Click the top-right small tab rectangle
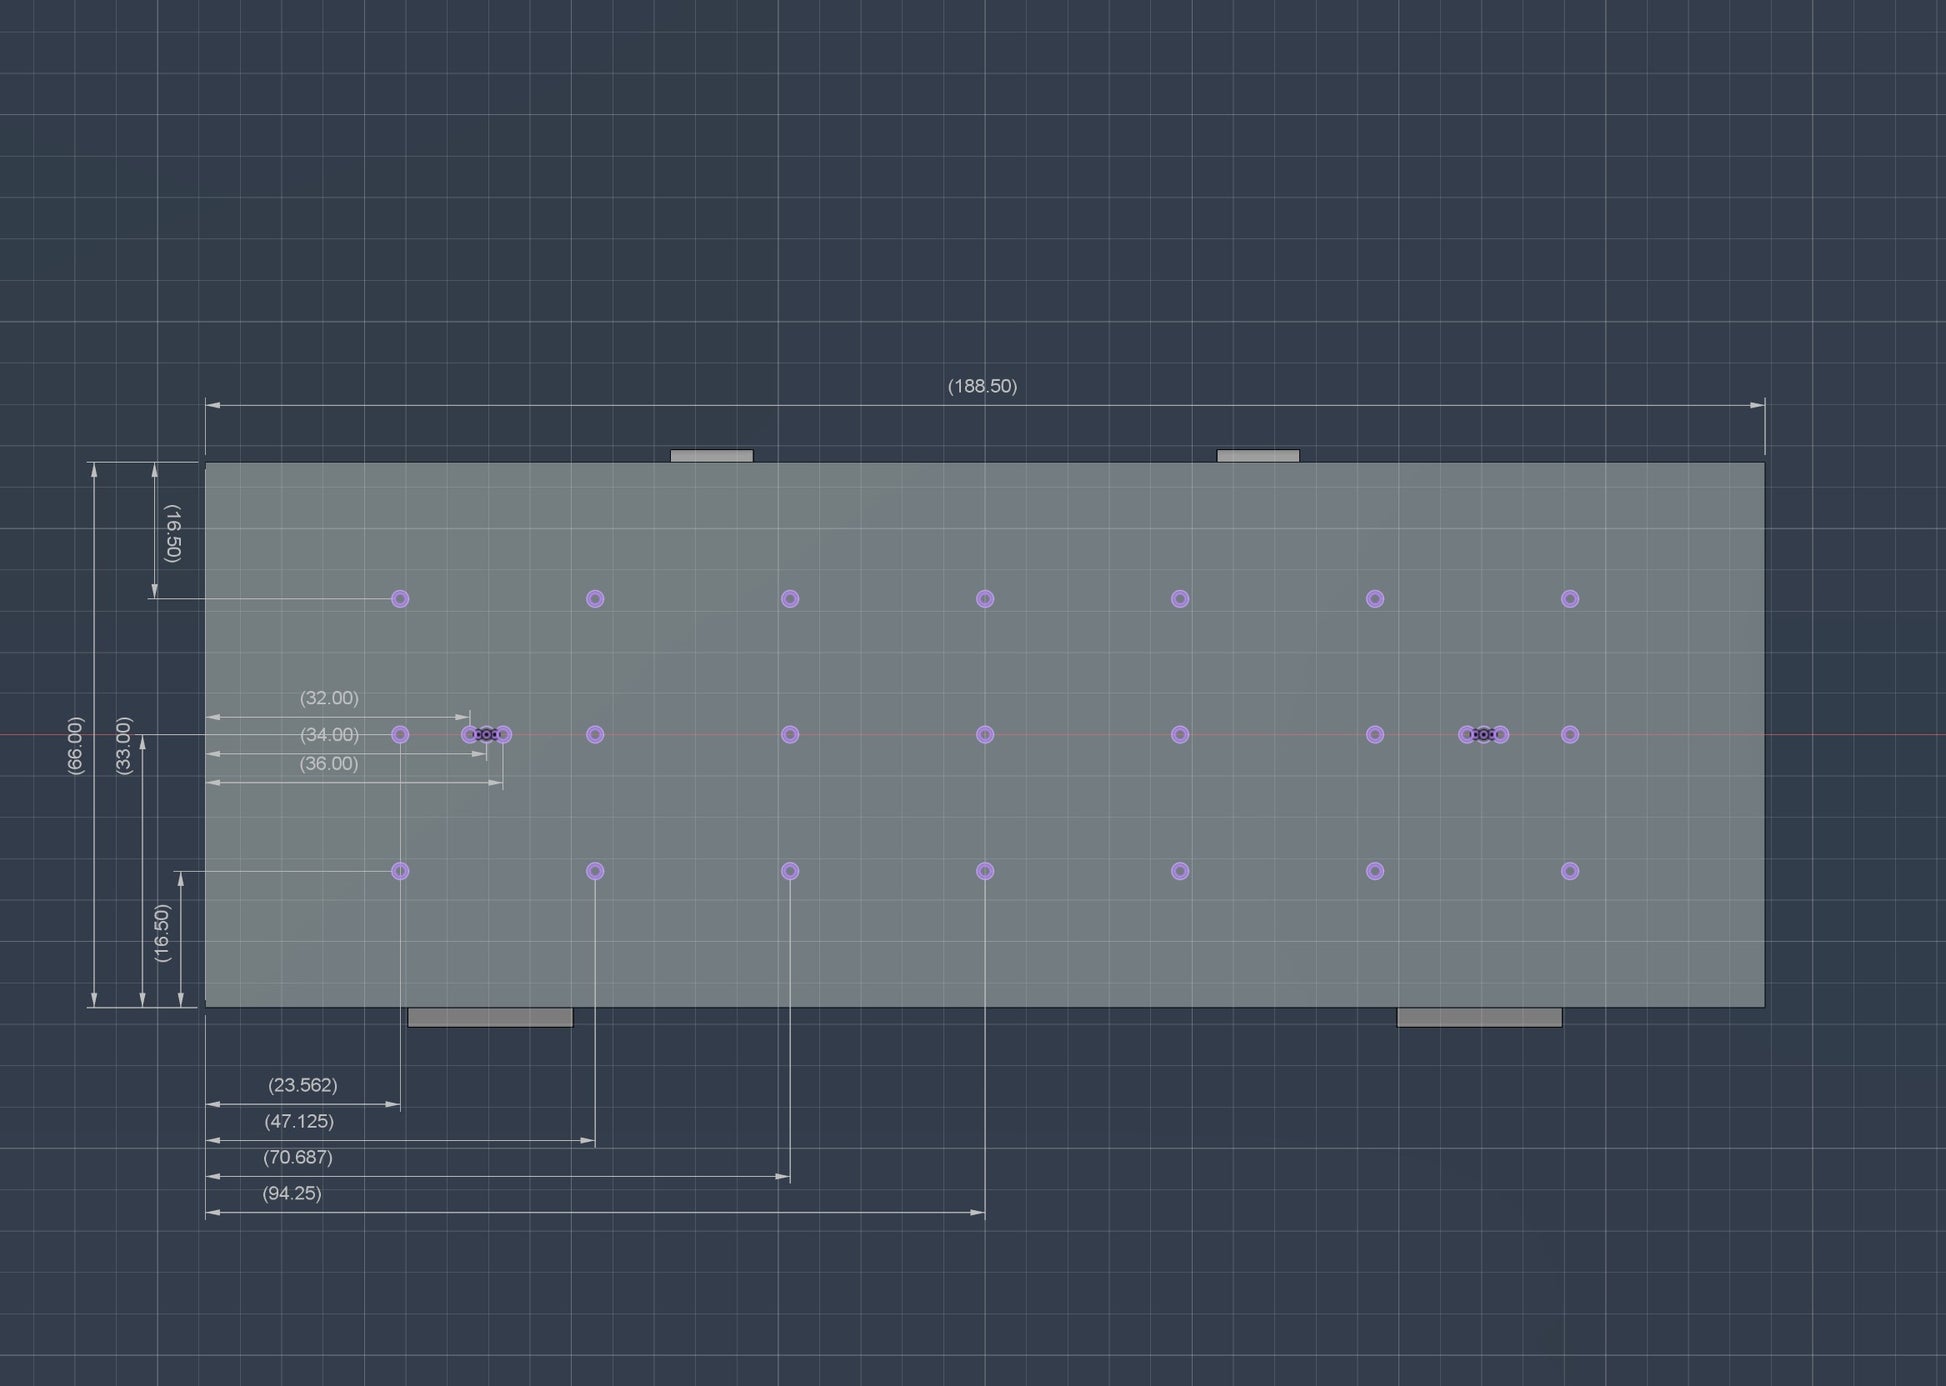 (1257, 456)
